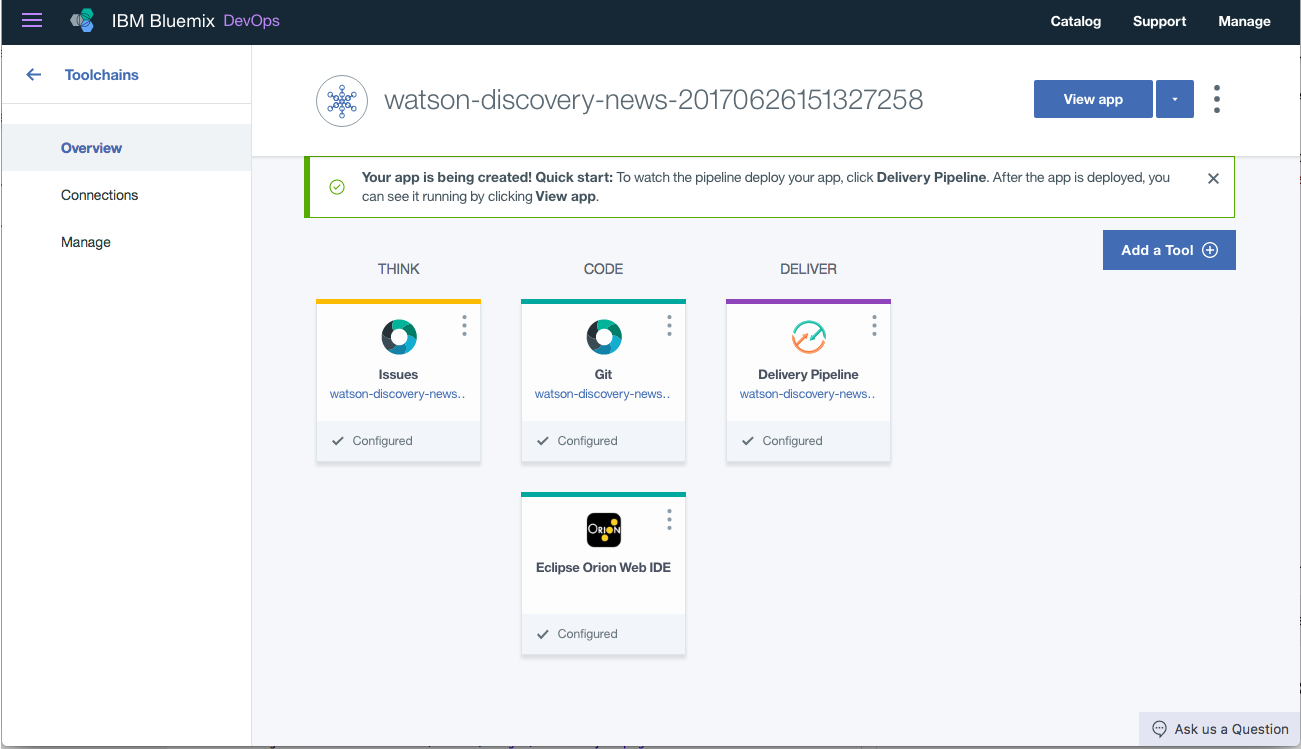
Task: Click Configured text on Orion card
Action: pos(587,634)
